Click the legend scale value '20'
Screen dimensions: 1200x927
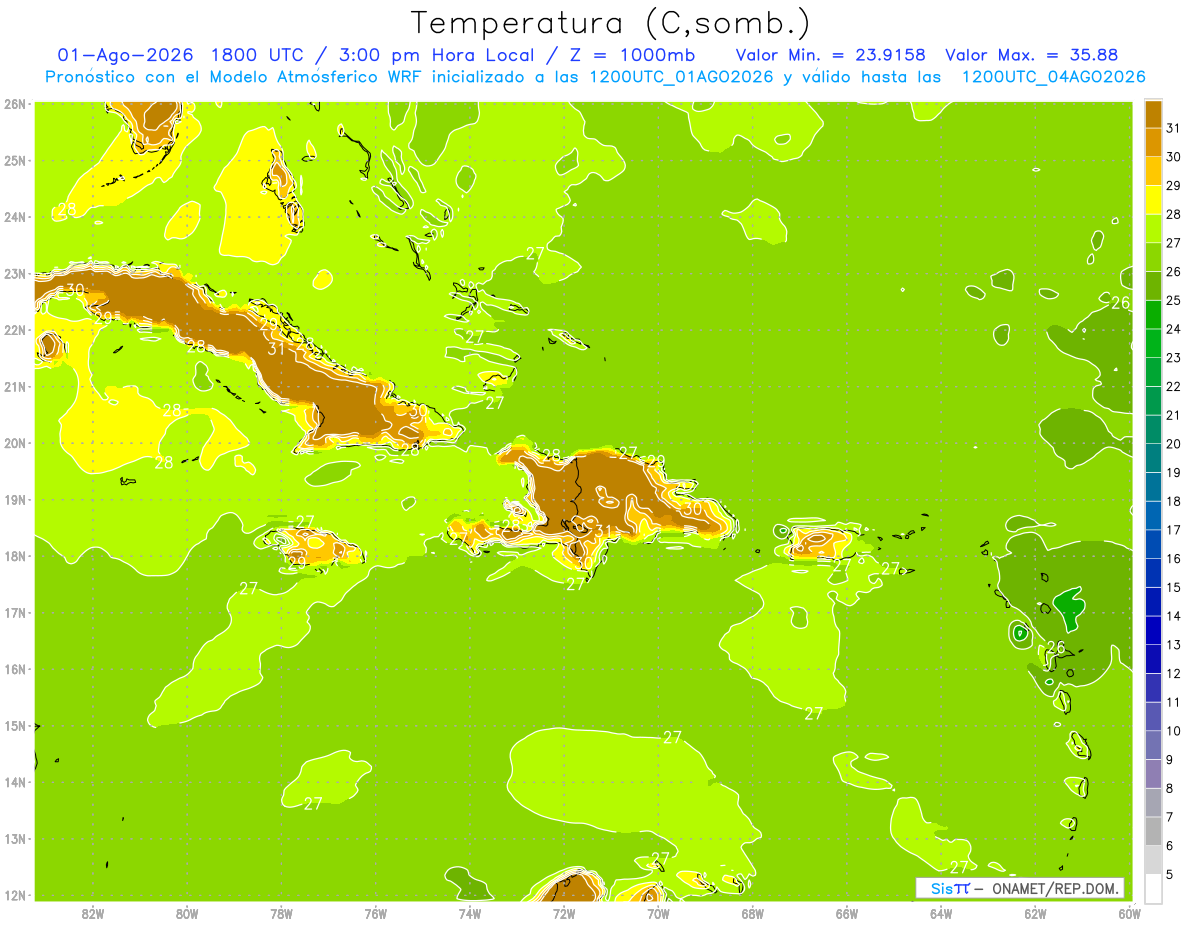(x=1174, y=444)
